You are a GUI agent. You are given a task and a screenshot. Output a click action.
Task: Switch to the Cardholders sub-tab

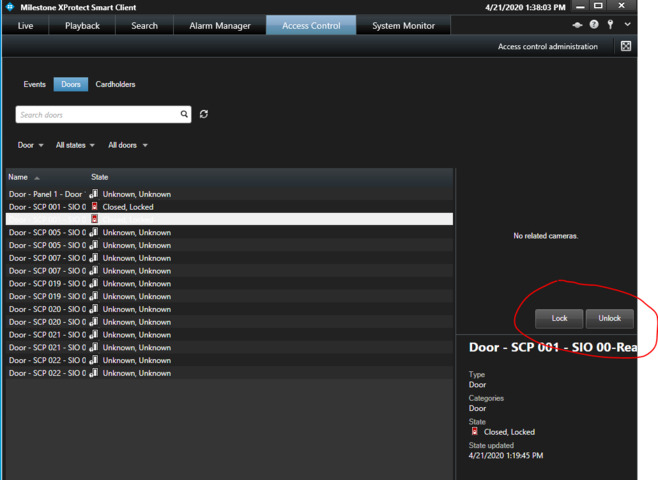[115, 85]
